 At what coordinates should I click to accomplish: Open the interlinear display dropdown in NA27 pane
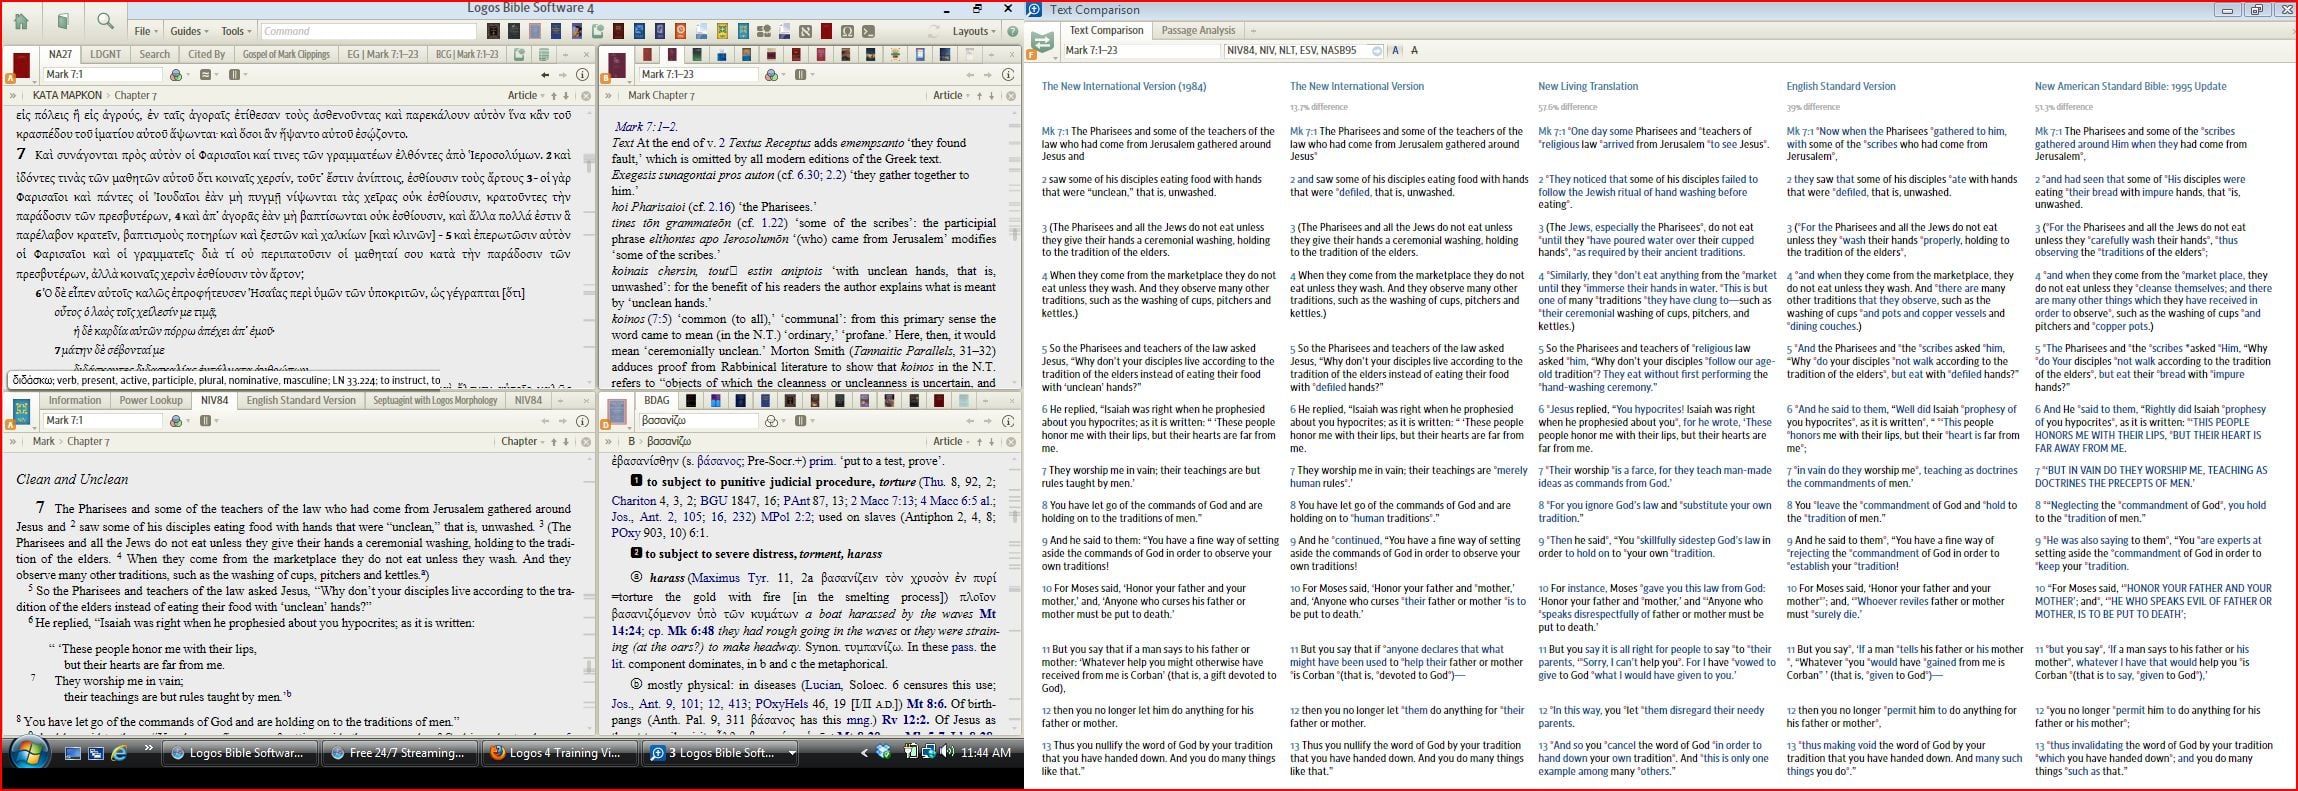pos(208,75)
